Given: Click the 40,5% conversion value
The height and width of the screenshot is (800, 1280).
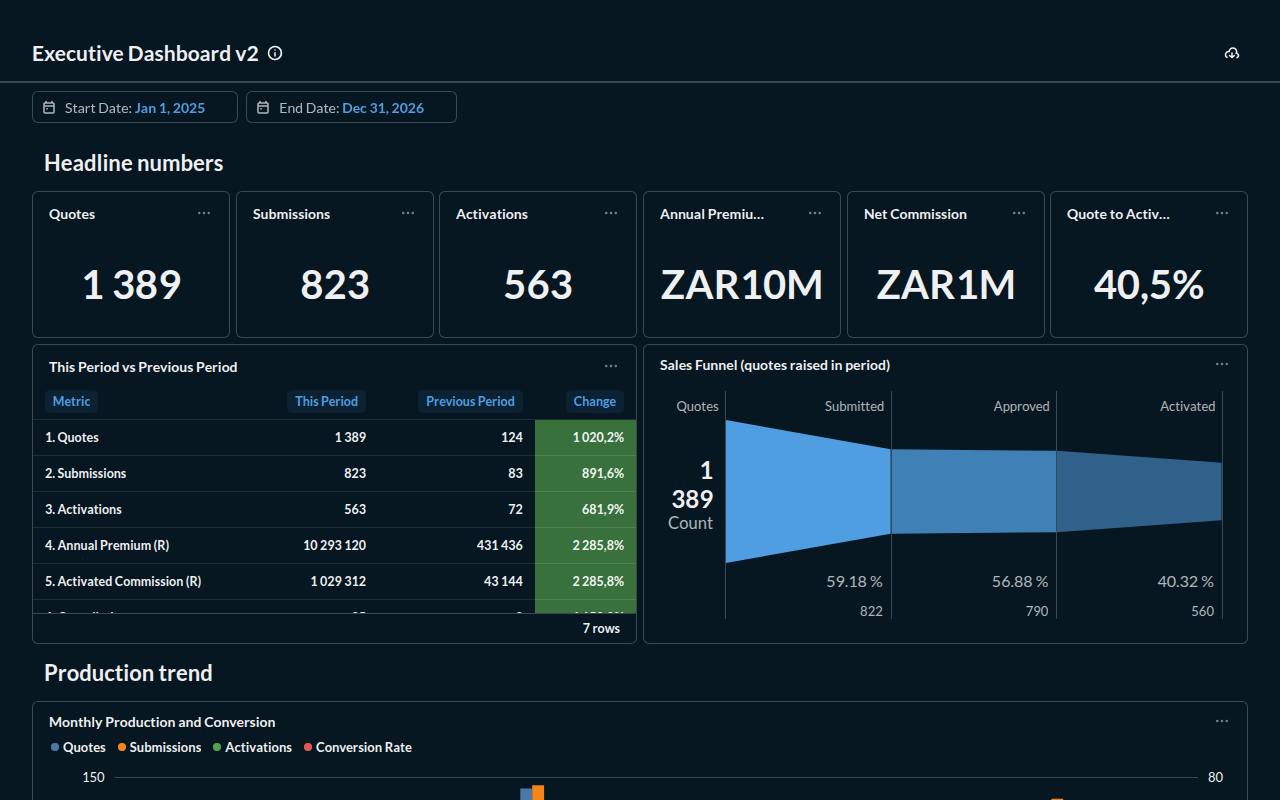Looking at the screenshot, I should 1149,285.
